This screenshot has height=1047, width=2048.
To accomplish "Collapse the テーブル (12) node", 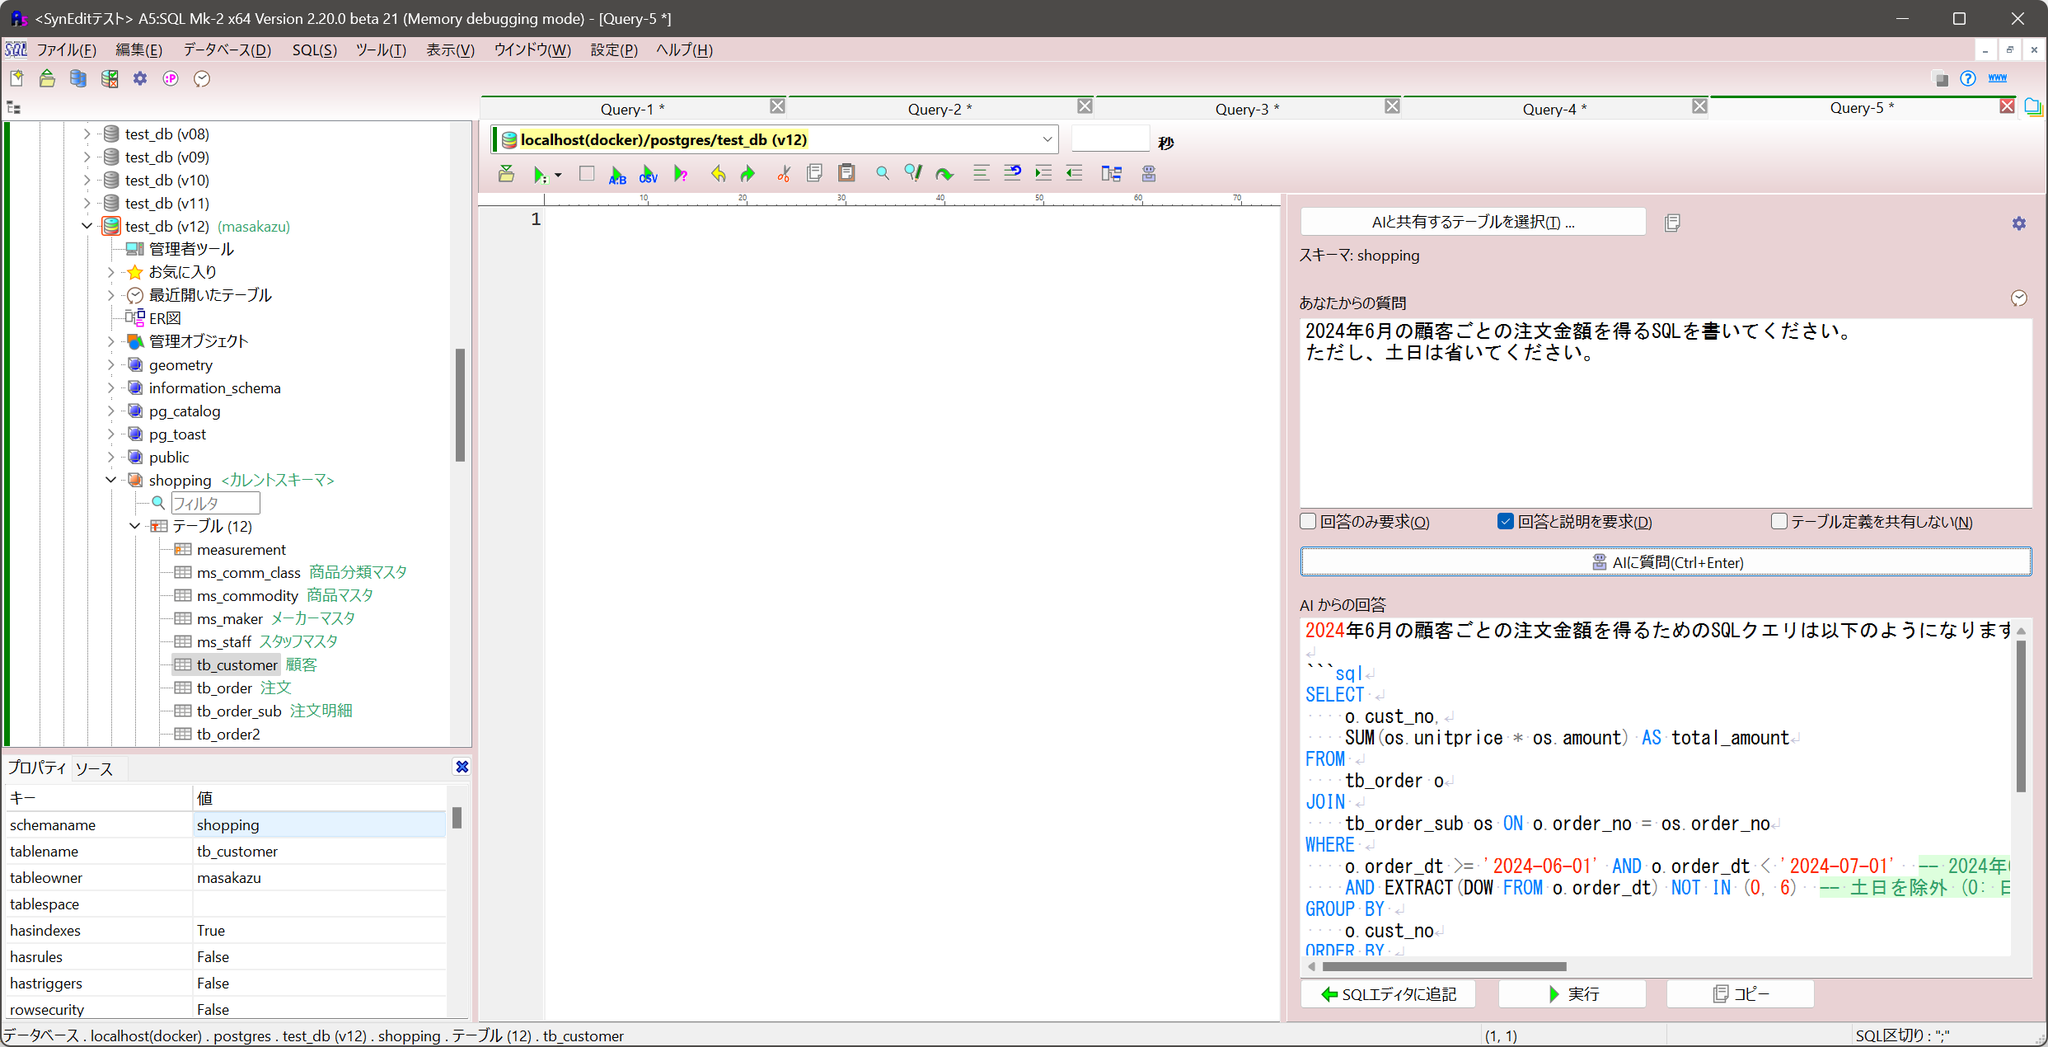I will click(135, 526).
